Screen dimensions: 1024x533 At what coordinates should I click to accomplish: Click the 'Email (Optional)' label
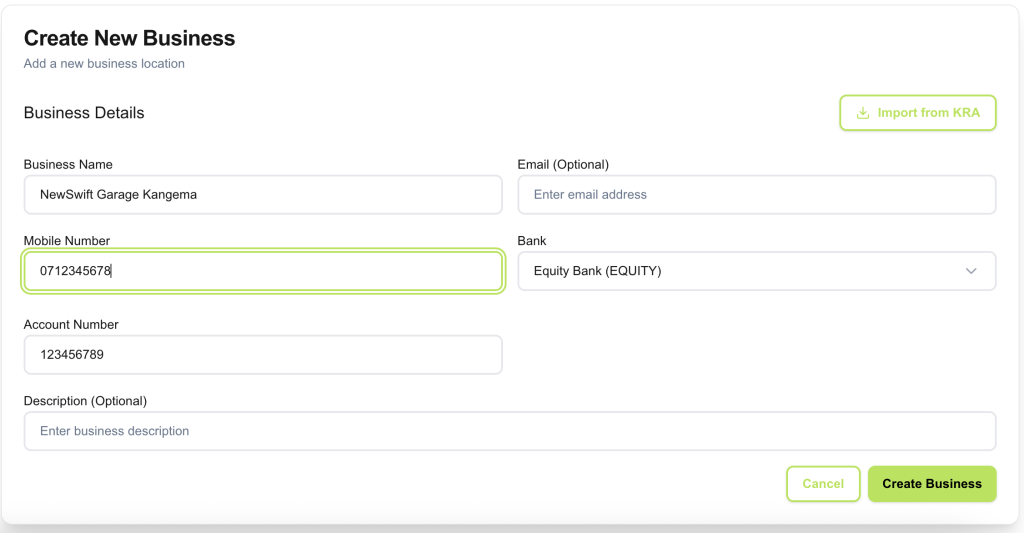click(x=563, y=165)
